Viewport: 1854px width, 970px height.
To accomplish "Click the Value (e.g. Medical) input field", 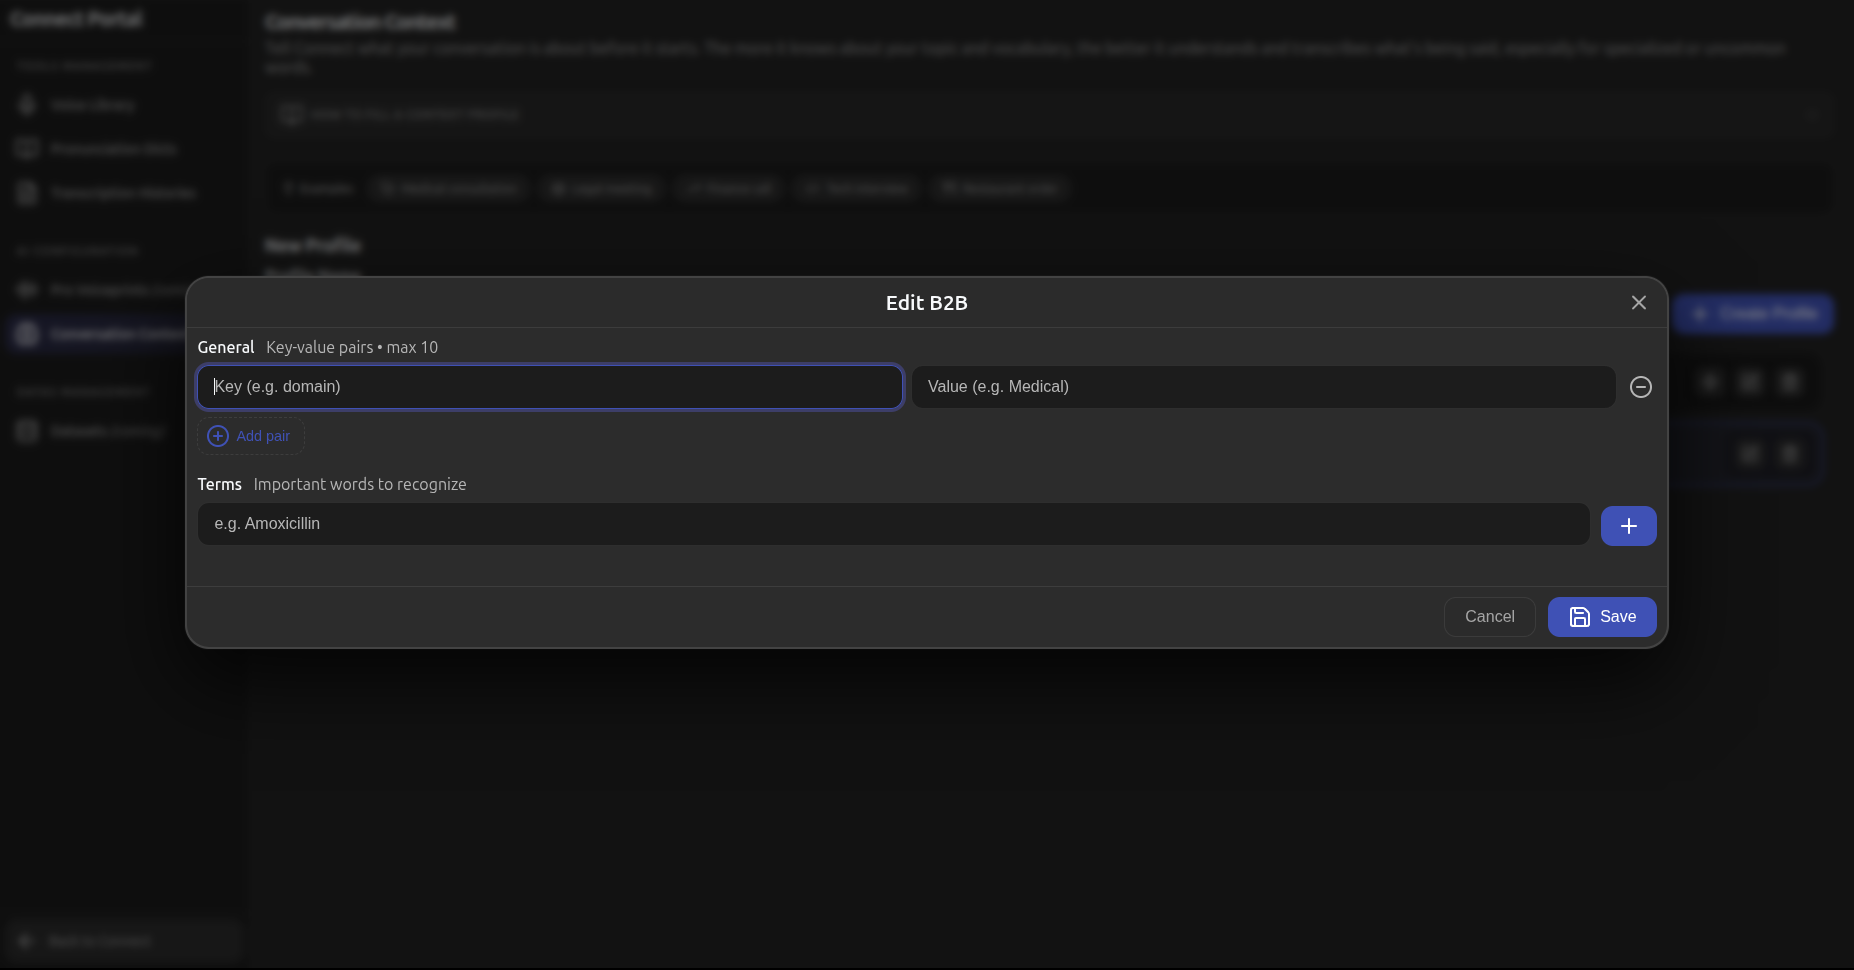I will (x=1263, y=387).
